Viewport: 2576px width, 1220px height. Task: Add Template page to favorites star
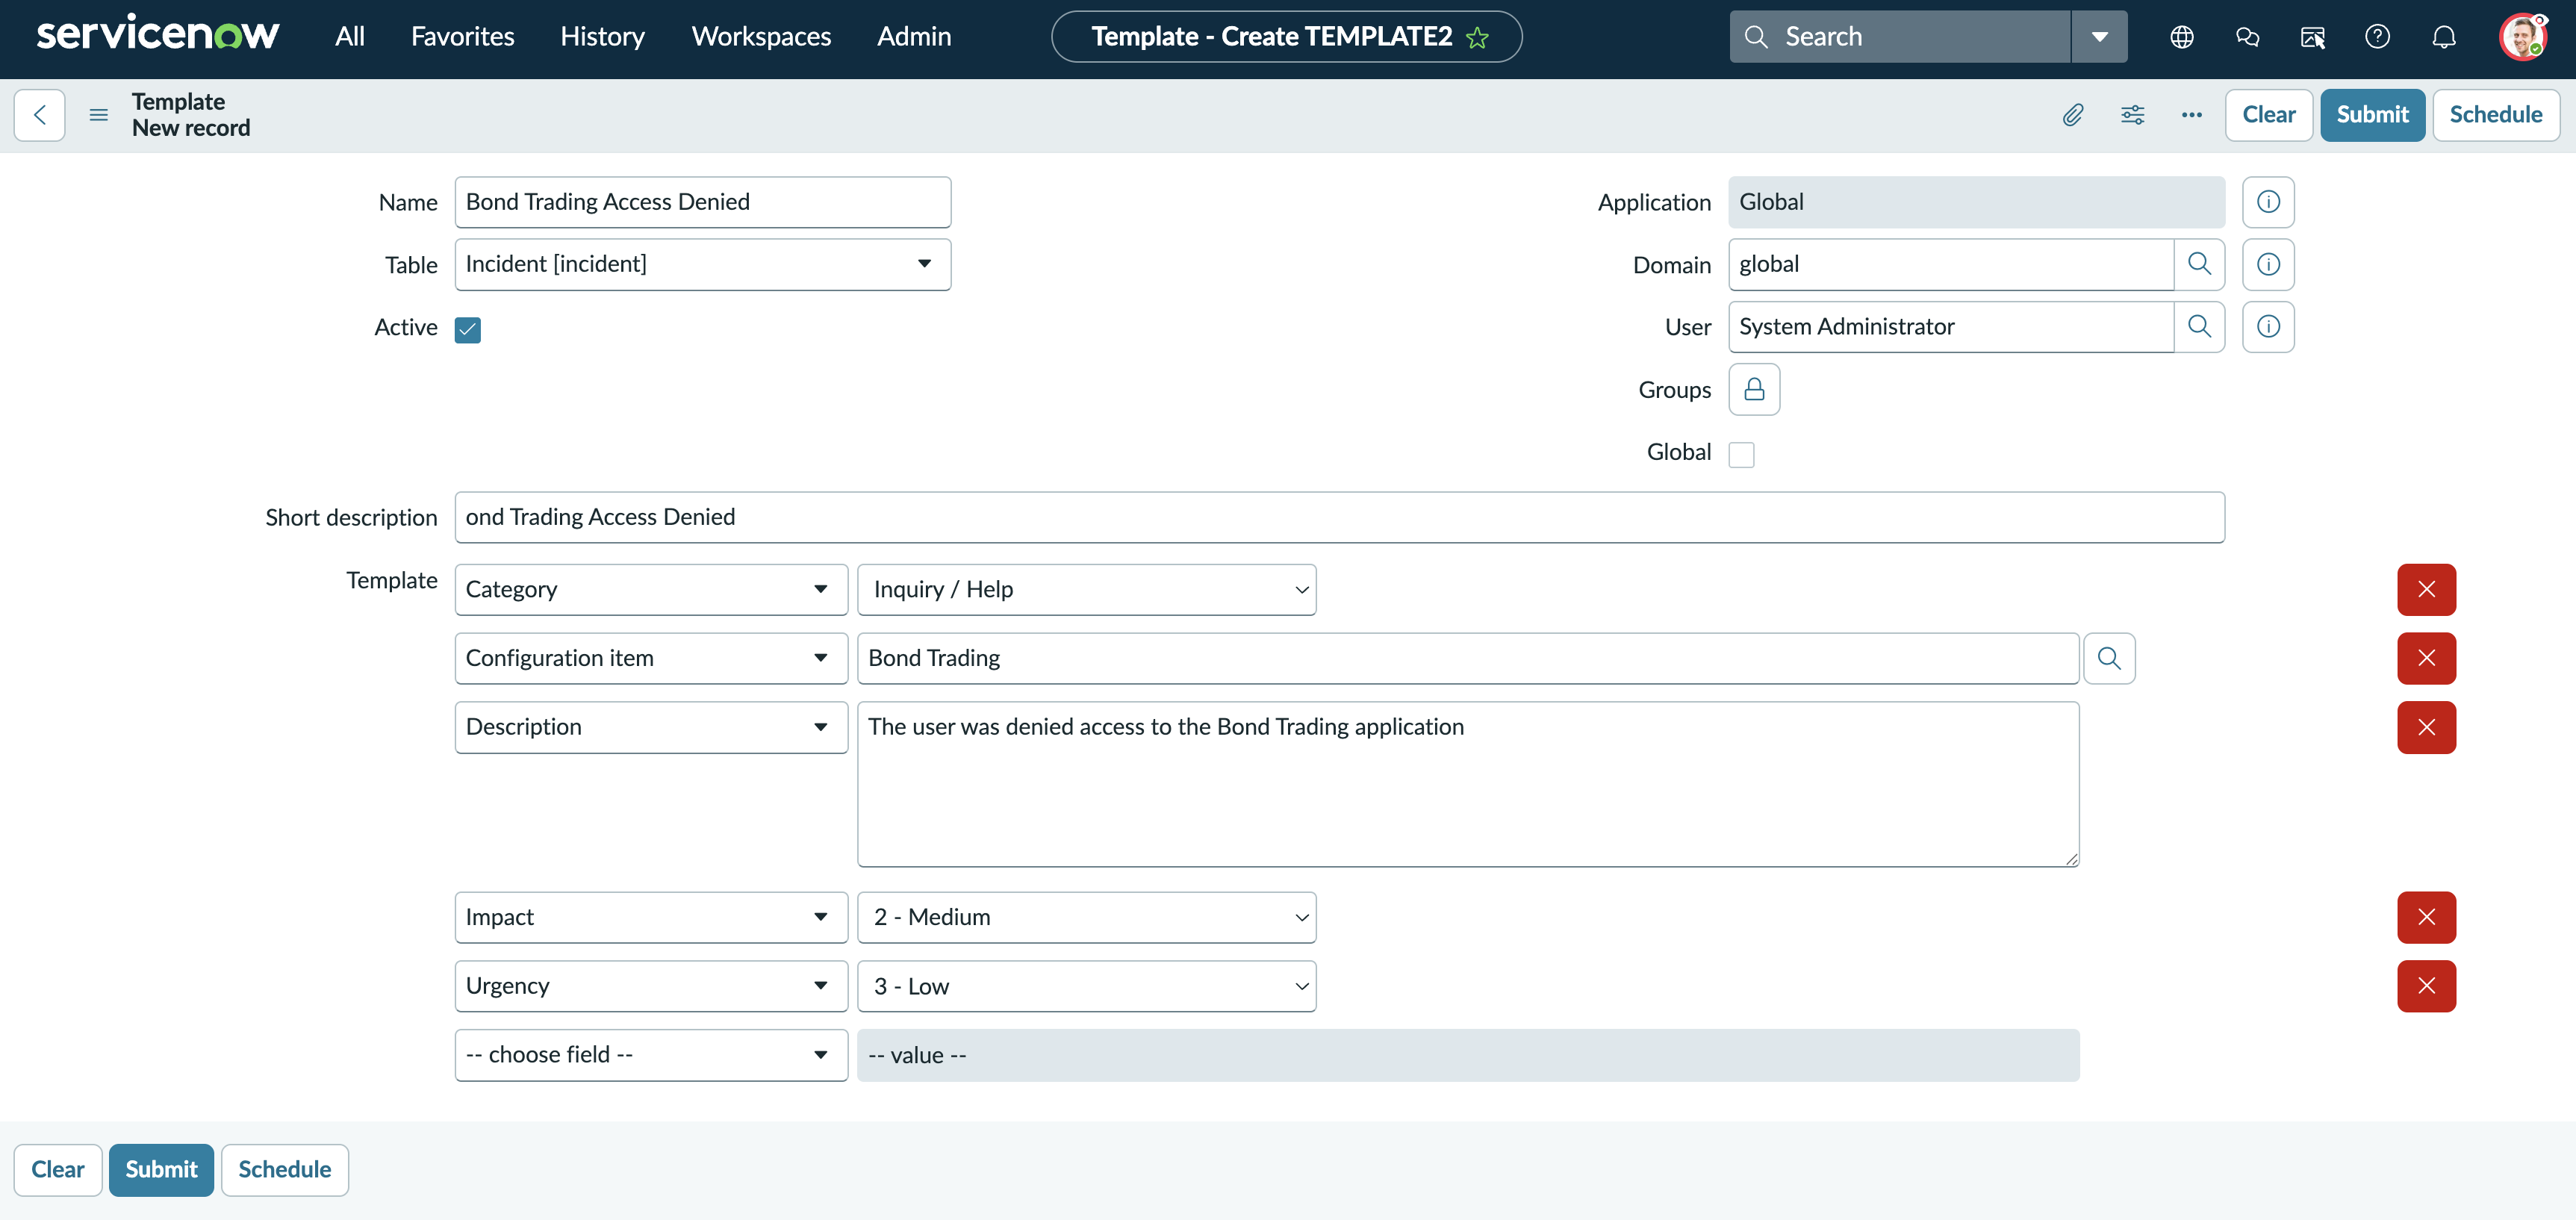(x=1478, y=38)
